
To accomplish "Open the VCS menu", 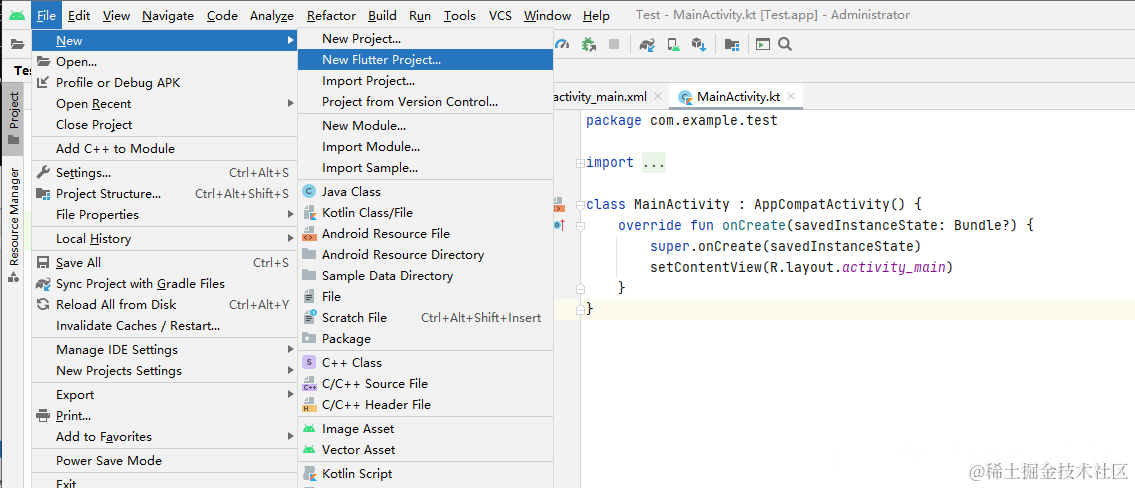I will [500, 15].
